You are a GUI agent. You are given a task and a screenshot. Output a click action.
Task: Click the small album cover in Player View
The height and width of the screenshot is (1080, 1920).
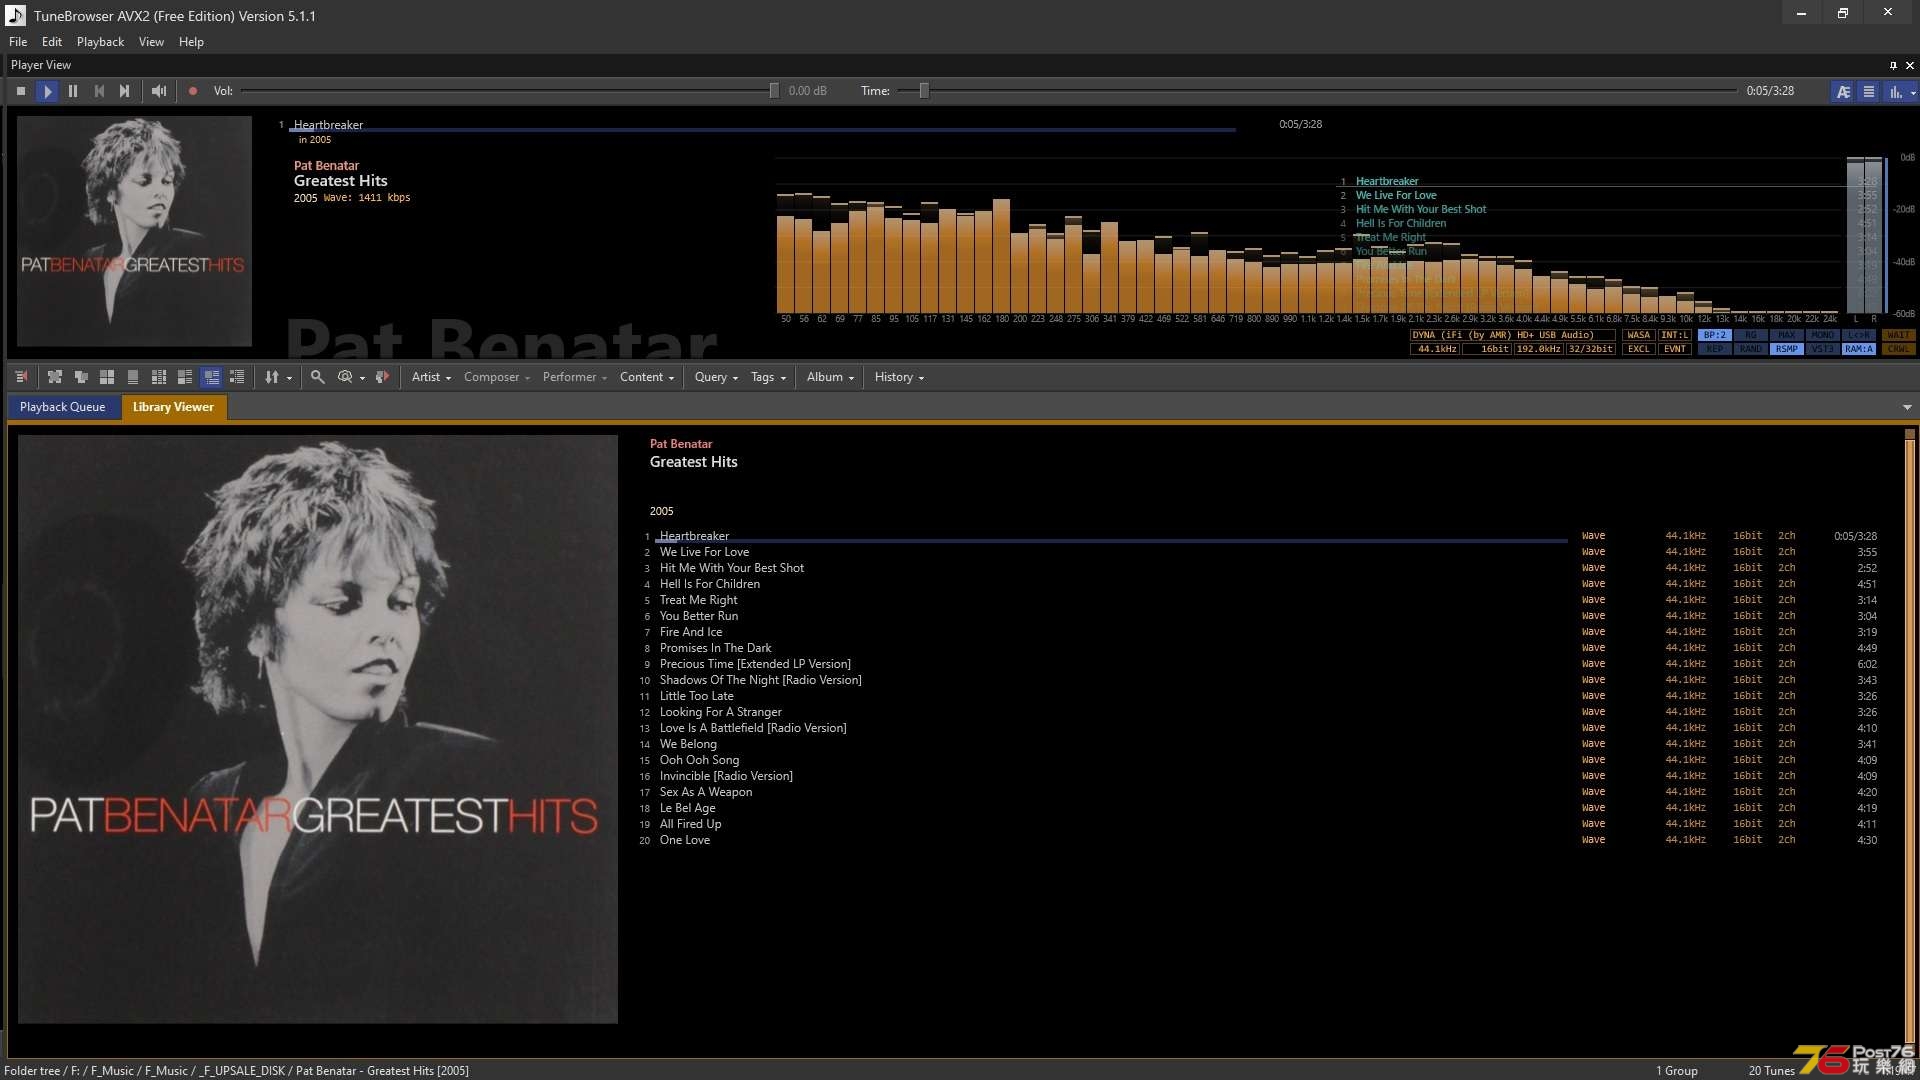coord(134,231)
